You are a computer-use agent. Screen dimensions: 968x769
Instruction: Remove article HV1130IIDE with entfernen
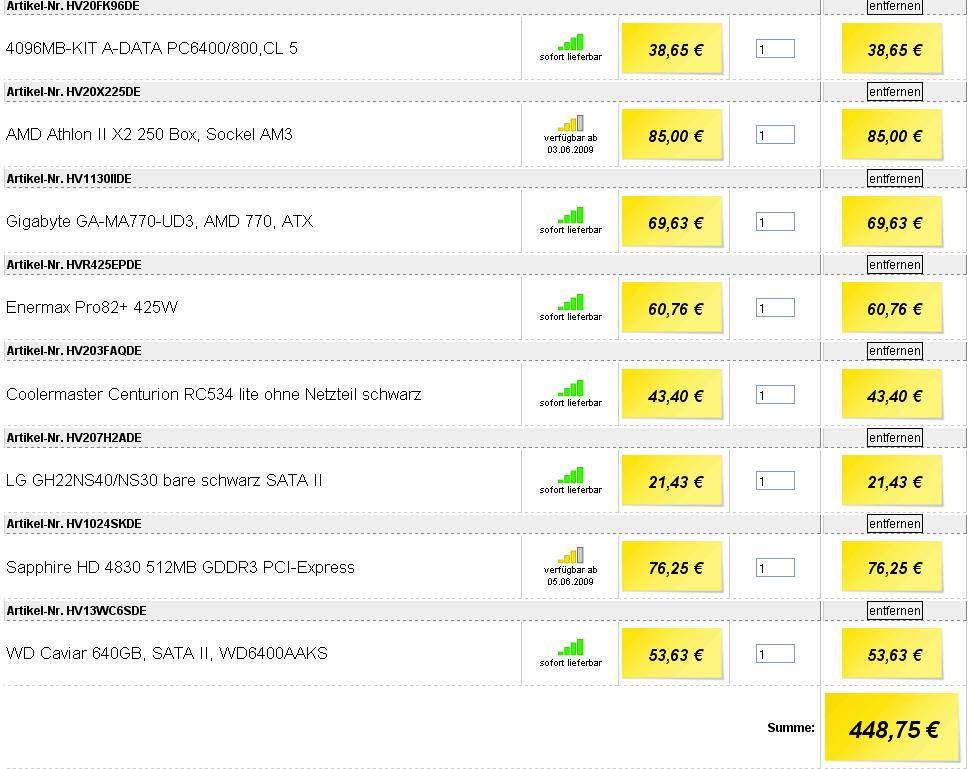coord(895,178)
